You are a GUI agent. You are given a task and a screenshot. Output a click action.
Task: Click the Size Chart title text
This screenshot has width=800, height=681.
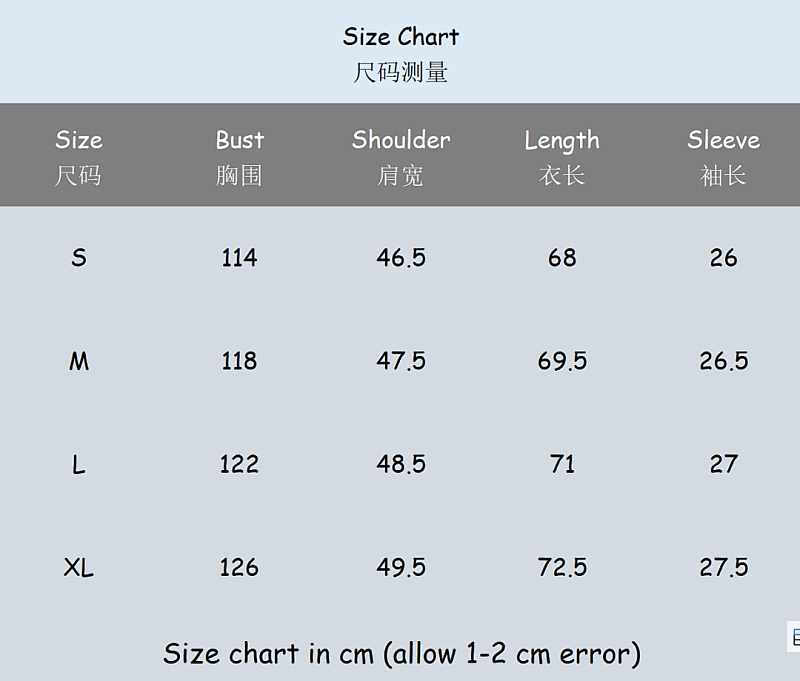coord(401,37)
